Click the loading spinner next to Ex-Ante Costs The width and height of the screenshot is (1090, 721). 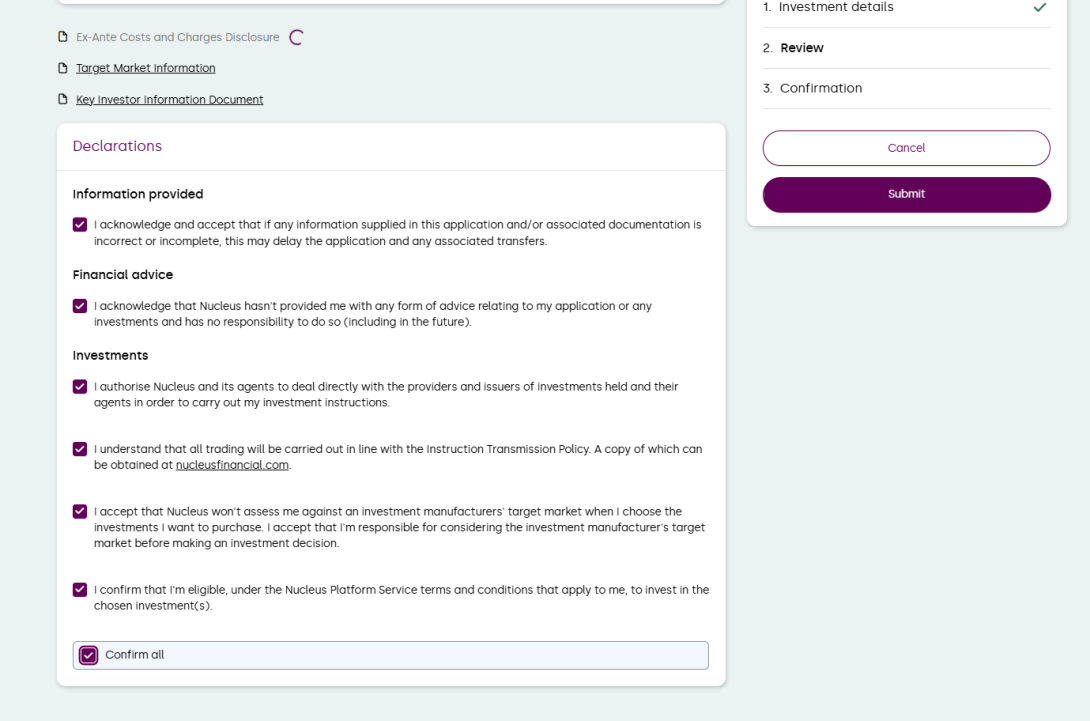[x=296, y=38]
